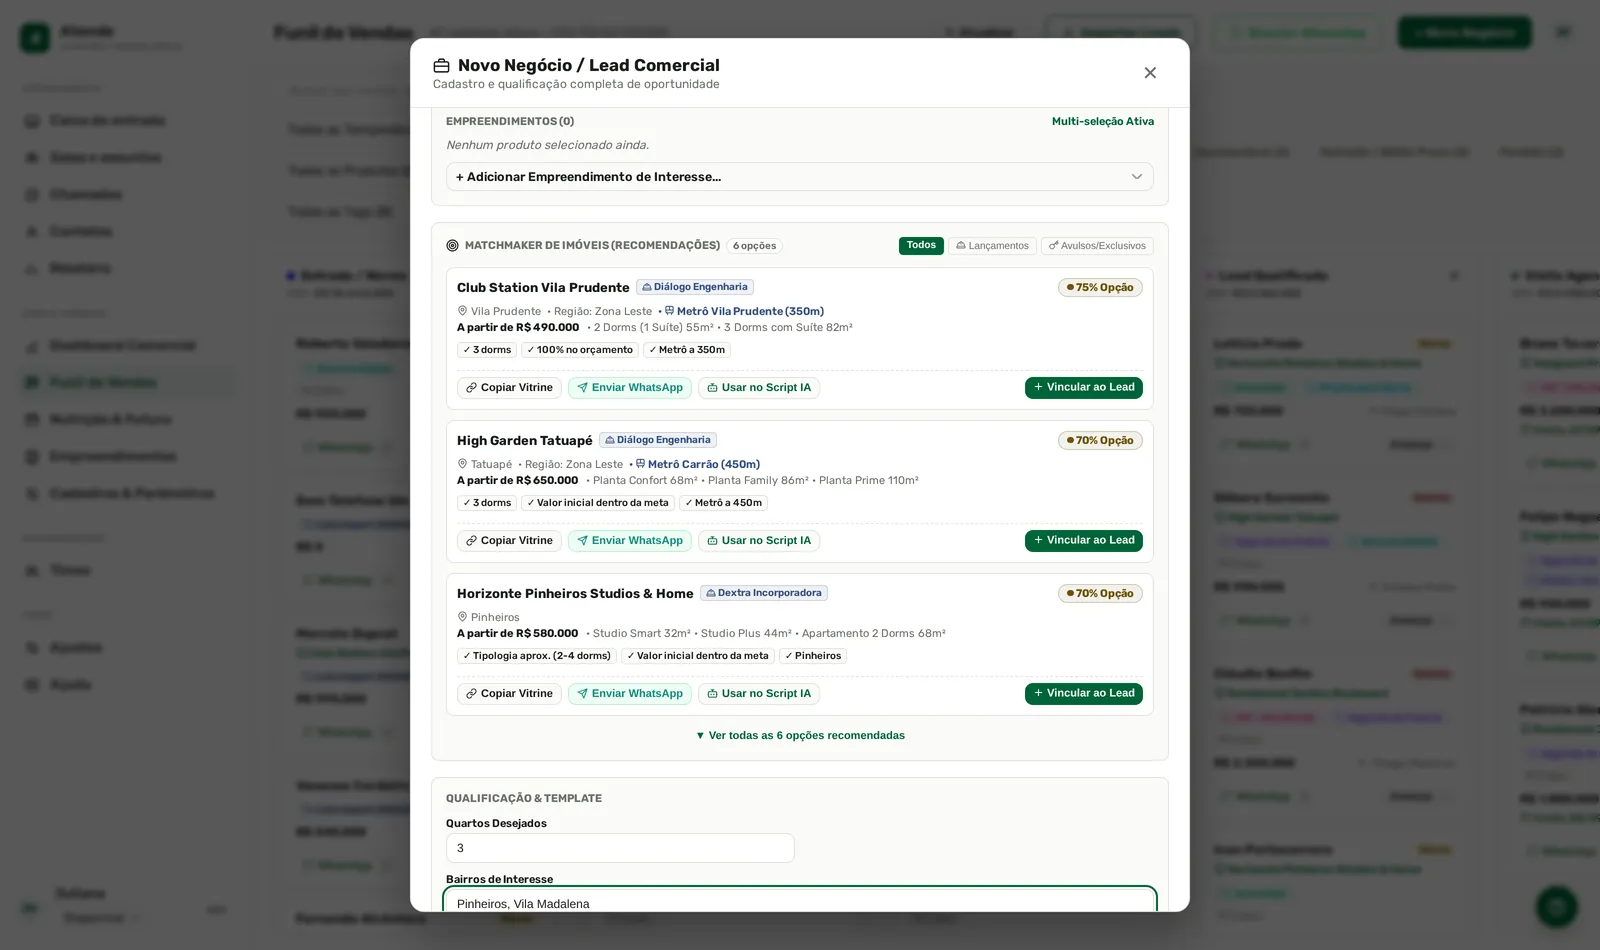Send High Garden Tatuapé via WhatsApp
The width and height of the screenshot is (1600, 950).
[x=630, y=541]
